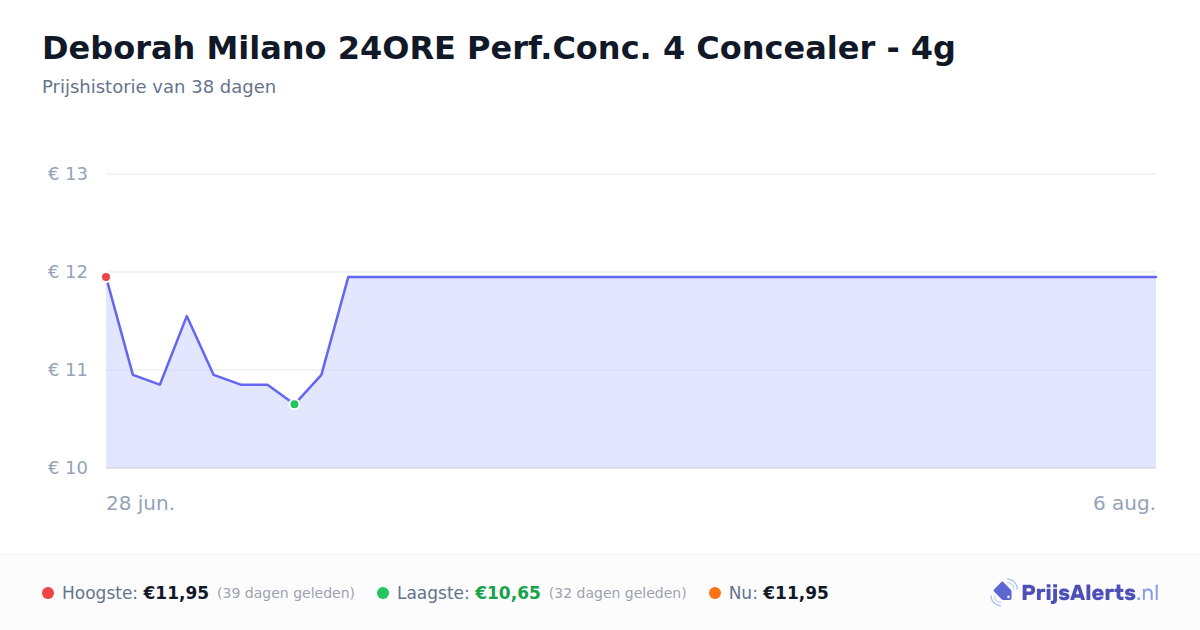Click the Prijshistorie van 38 dagen subtitle
This screenshot has height=630, width=1200.
[x=159, y=87]
